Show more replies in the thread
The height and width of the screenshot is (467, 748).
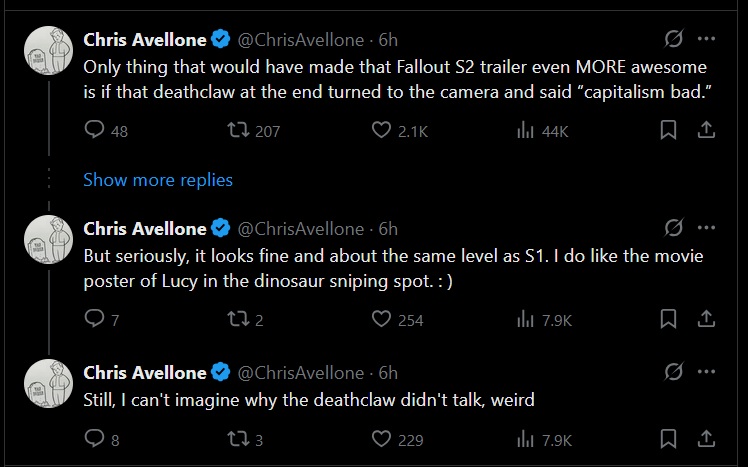tap(158, 180)
